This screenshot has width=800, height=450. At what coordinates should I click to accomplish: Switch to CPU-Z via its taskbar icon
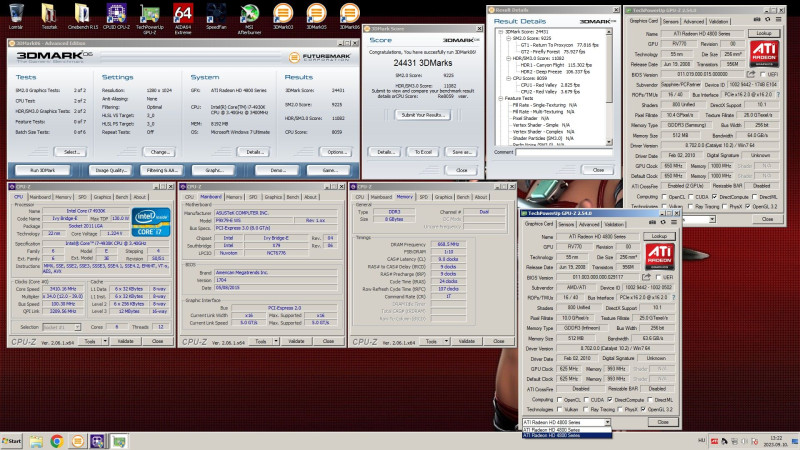point(97,441)
